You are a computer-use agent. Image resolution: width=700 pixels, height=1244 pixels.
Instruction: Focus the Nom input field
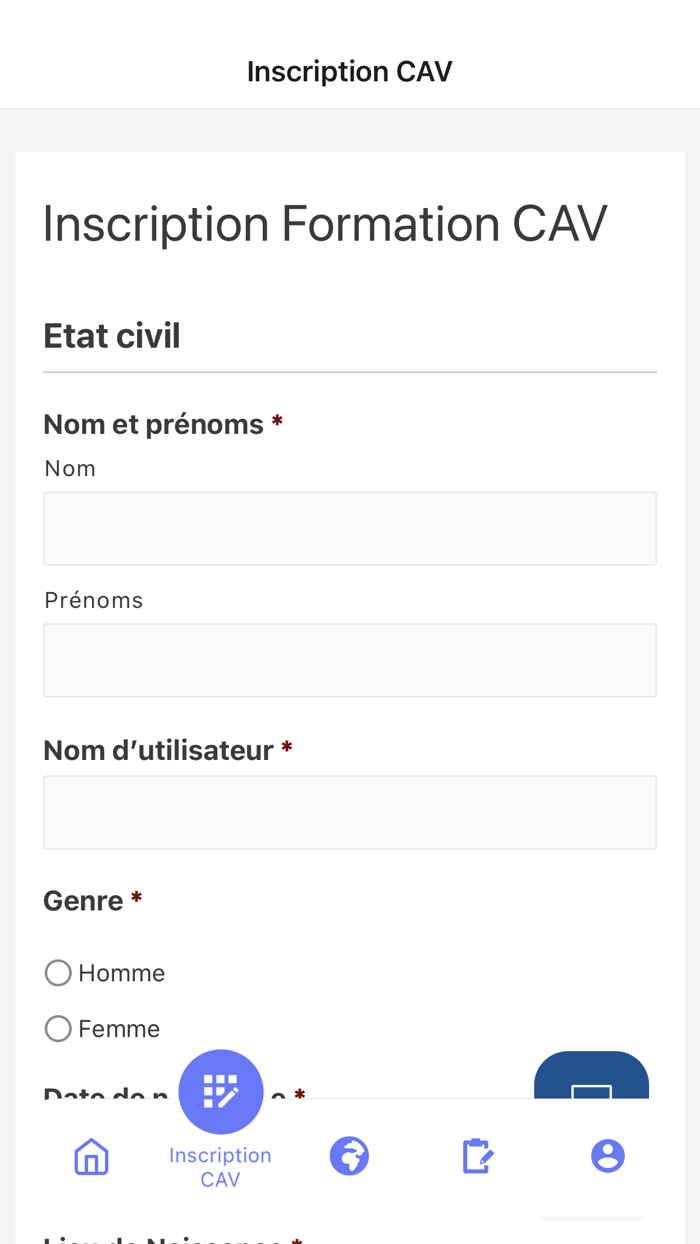pyautogui.click(x=349, y=528)
